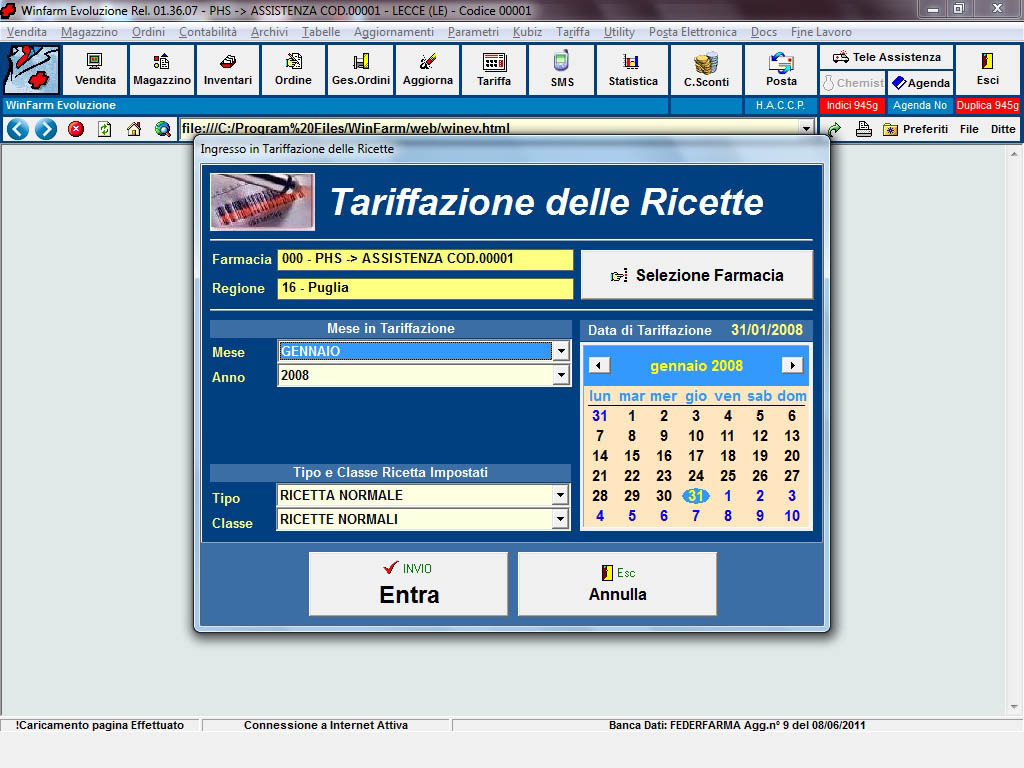Launch the SMS toolbar tool
This screenshot has width=1024, height=768.
562,70
